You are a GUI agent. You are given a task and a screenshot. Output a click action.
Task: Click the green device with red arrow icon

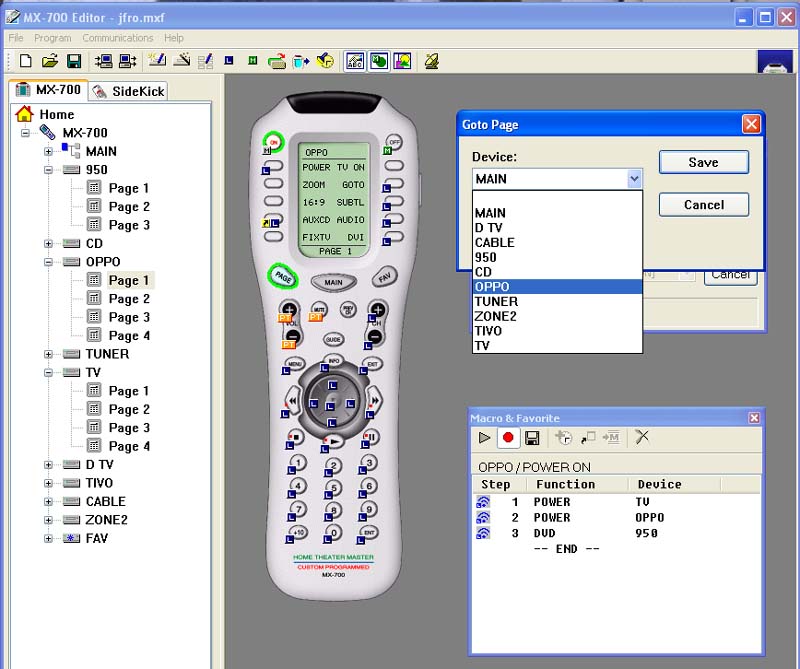277,61
